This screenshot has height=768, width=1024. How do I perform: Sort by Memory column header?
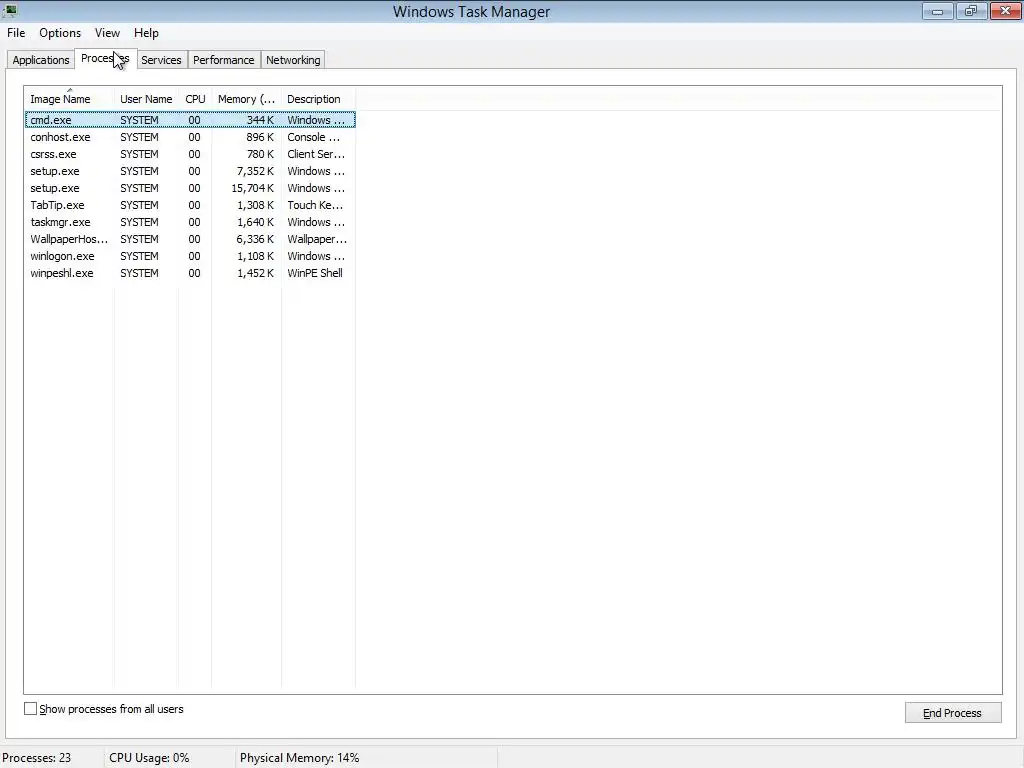(x=246, y=99)
